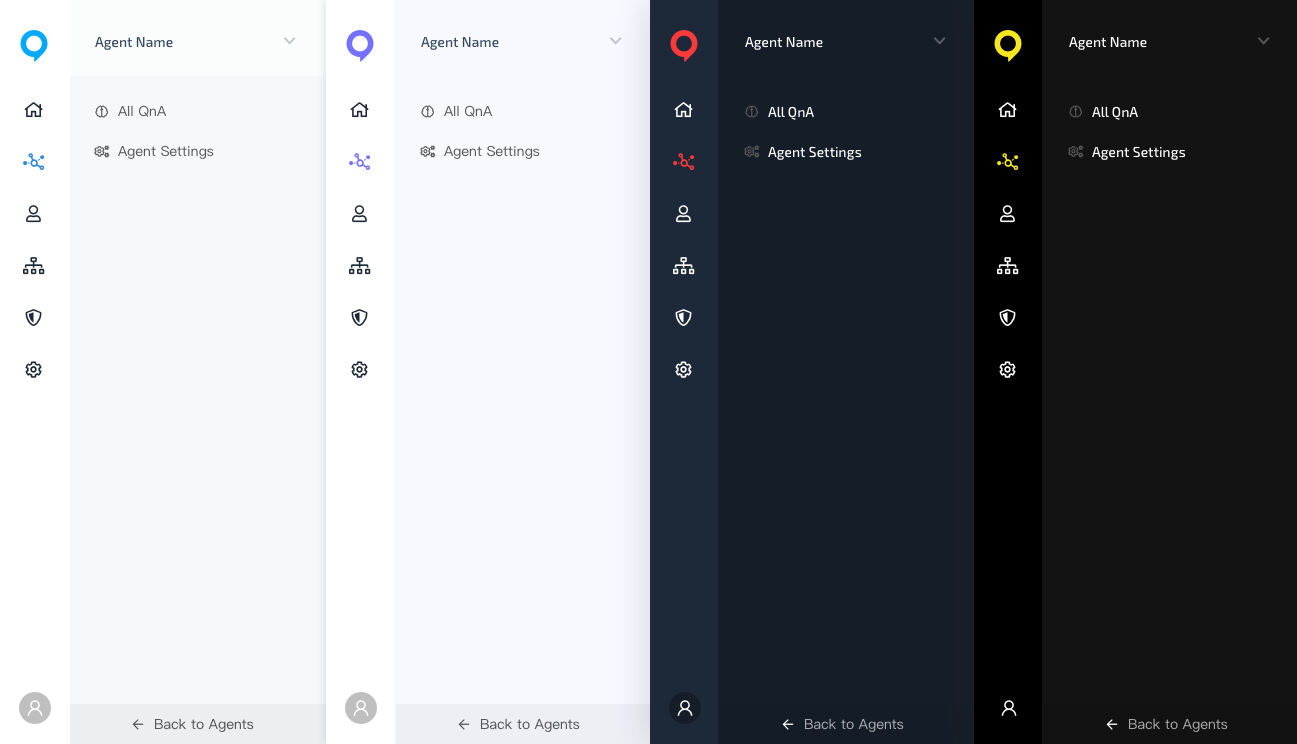Click the org hierarchy icon in yellow-theme sidebar

tap(1008, 266)
